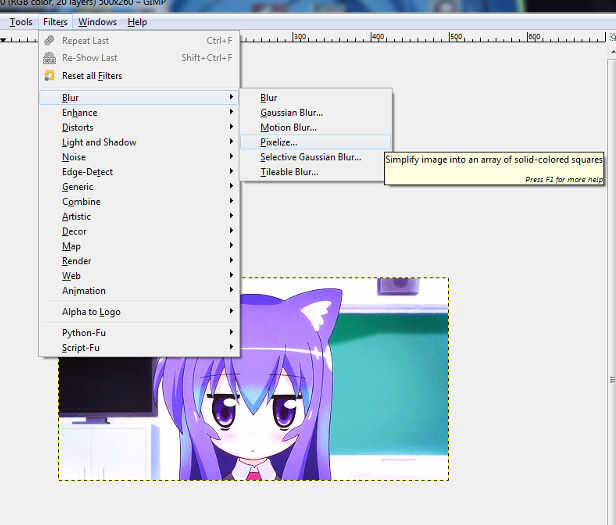Image resolution: width=616 pixels, height=525 pixels.
Task: Close the open Filters menu
Action: 55,22
